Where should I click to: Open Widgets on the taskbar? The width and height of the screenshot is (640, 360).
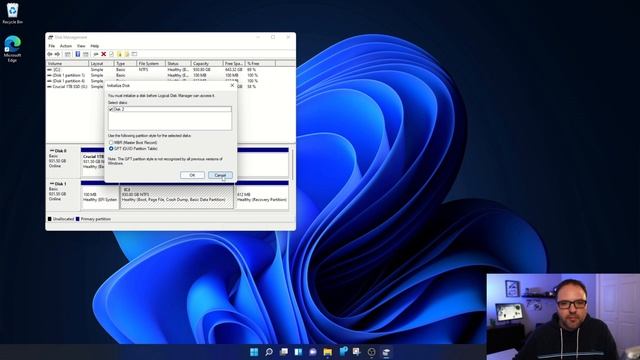298,352
